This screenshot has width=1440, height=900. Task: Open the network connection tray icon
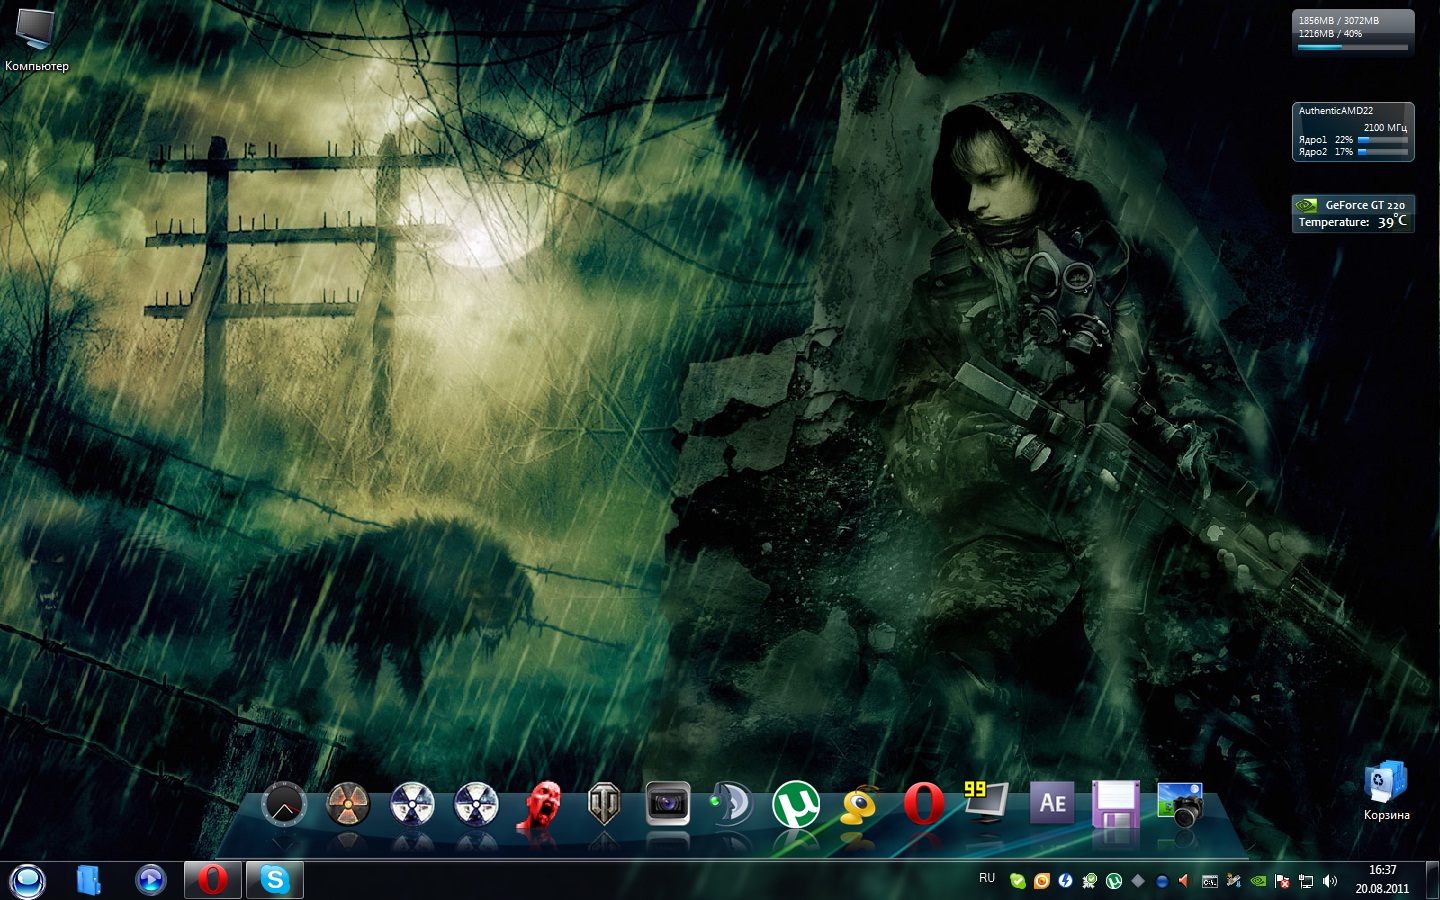tap(1306, 881)
